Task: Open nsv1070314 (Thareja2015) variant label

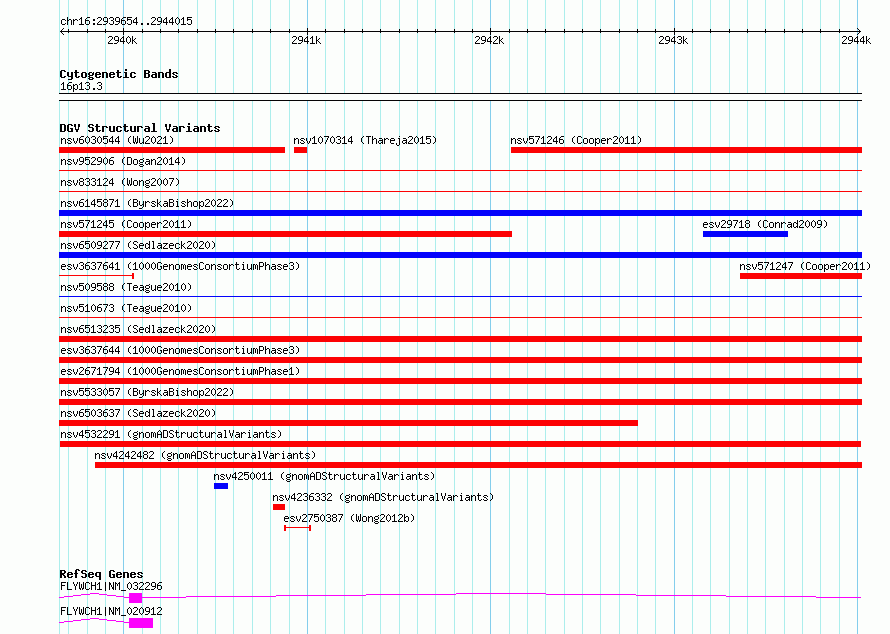Action: (x=365, y=140)
